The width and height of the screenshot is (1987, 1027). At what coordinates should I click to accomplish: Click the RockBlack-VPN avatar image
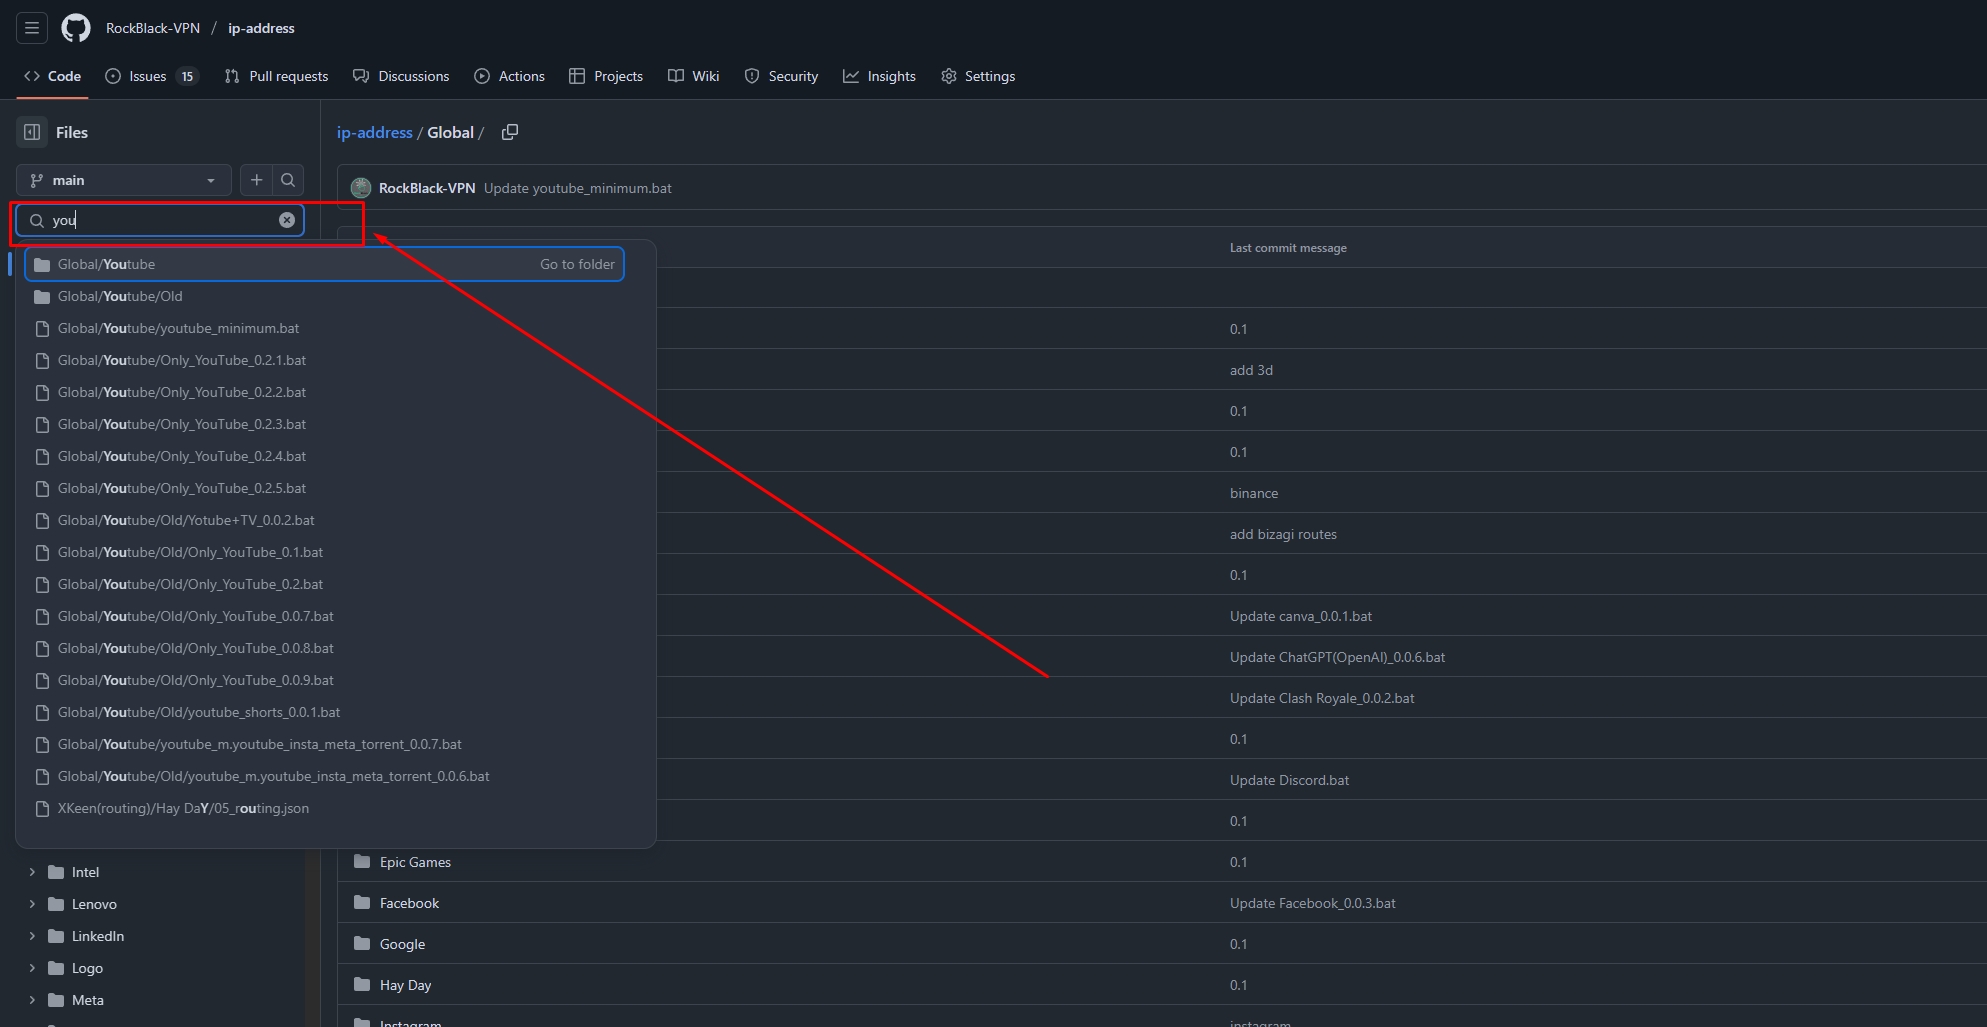tap(361, 188)
